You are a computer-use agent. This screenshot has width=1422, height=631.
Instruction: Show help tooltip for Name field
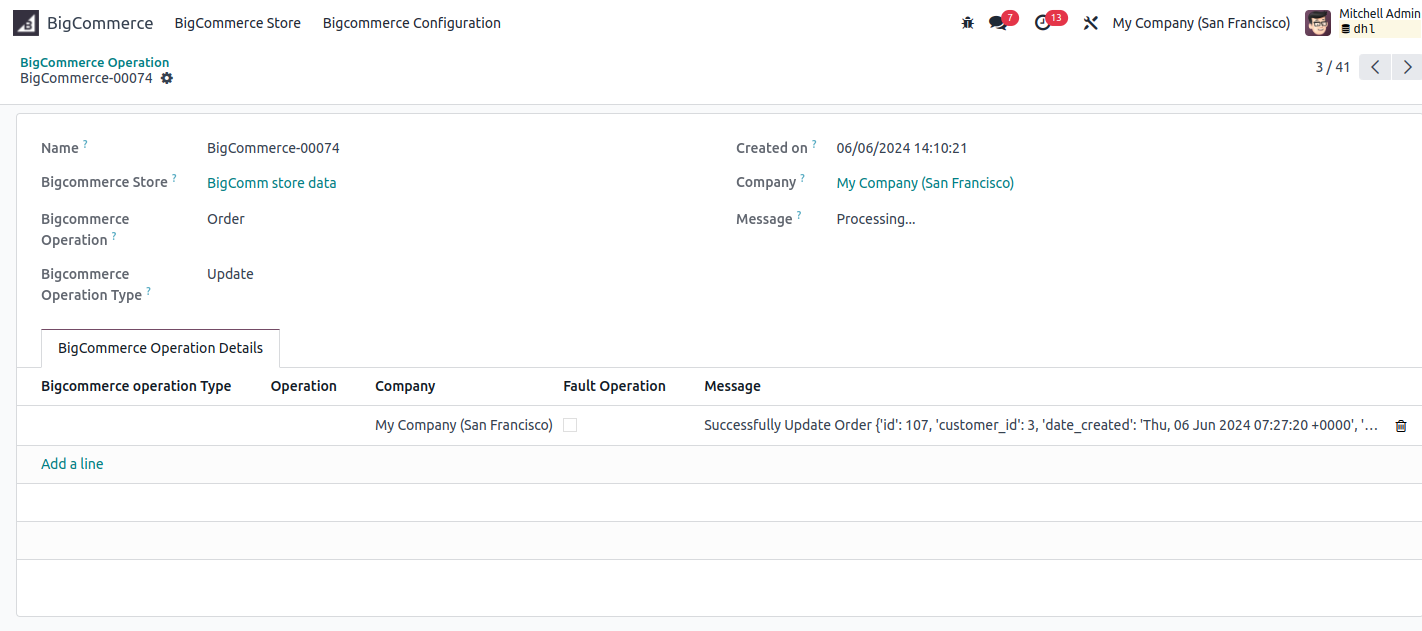coord(85,144)
